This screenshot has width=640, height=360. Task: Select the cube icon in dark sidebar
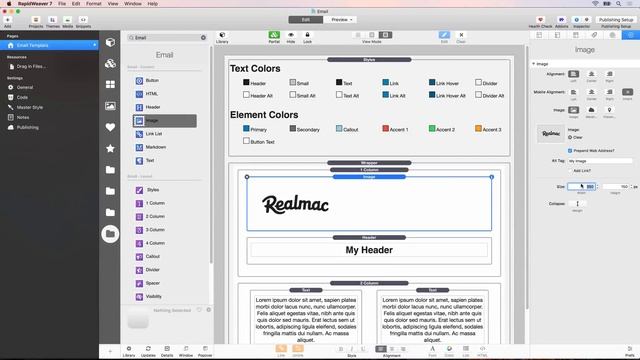(110, 42)
